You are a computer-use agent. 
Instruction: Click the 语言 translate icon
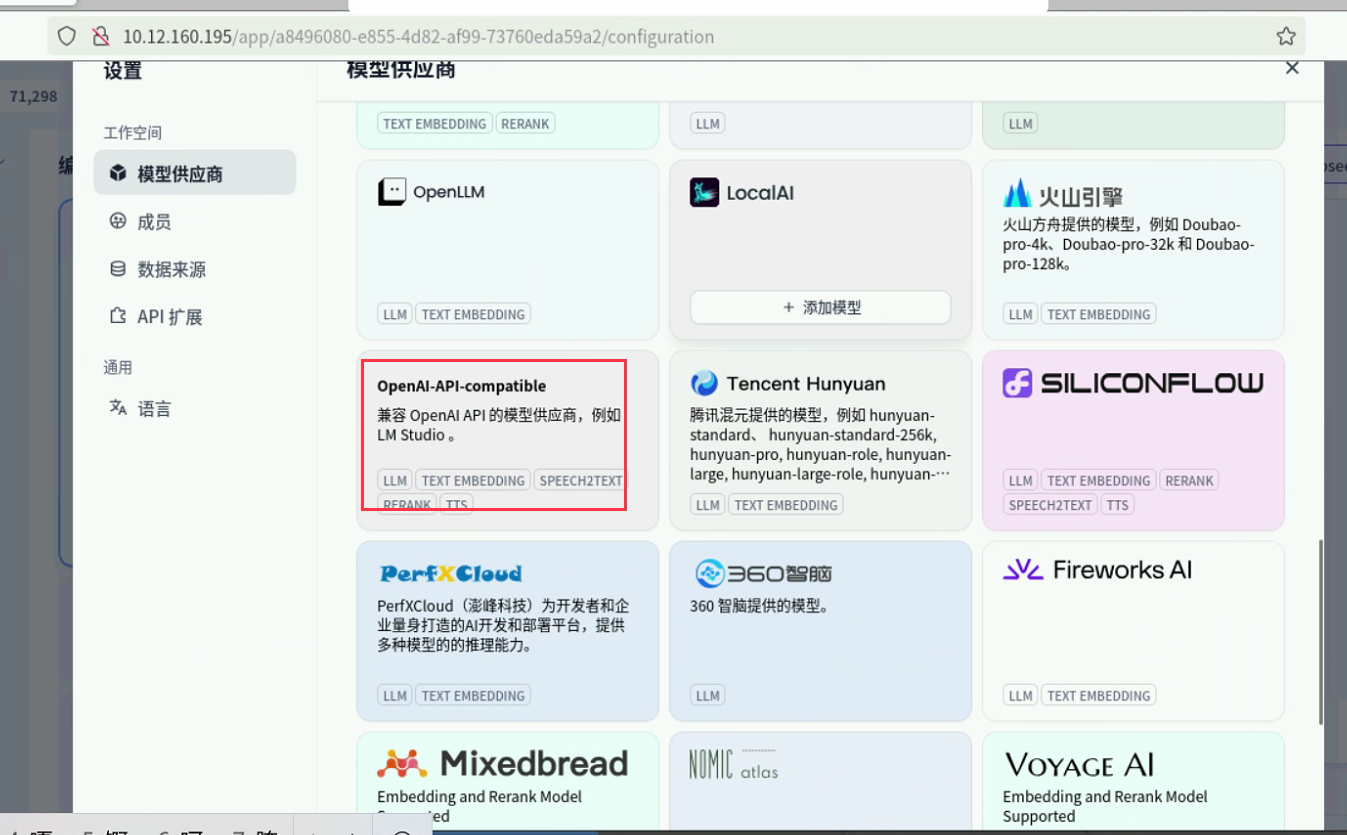[118, 408]
